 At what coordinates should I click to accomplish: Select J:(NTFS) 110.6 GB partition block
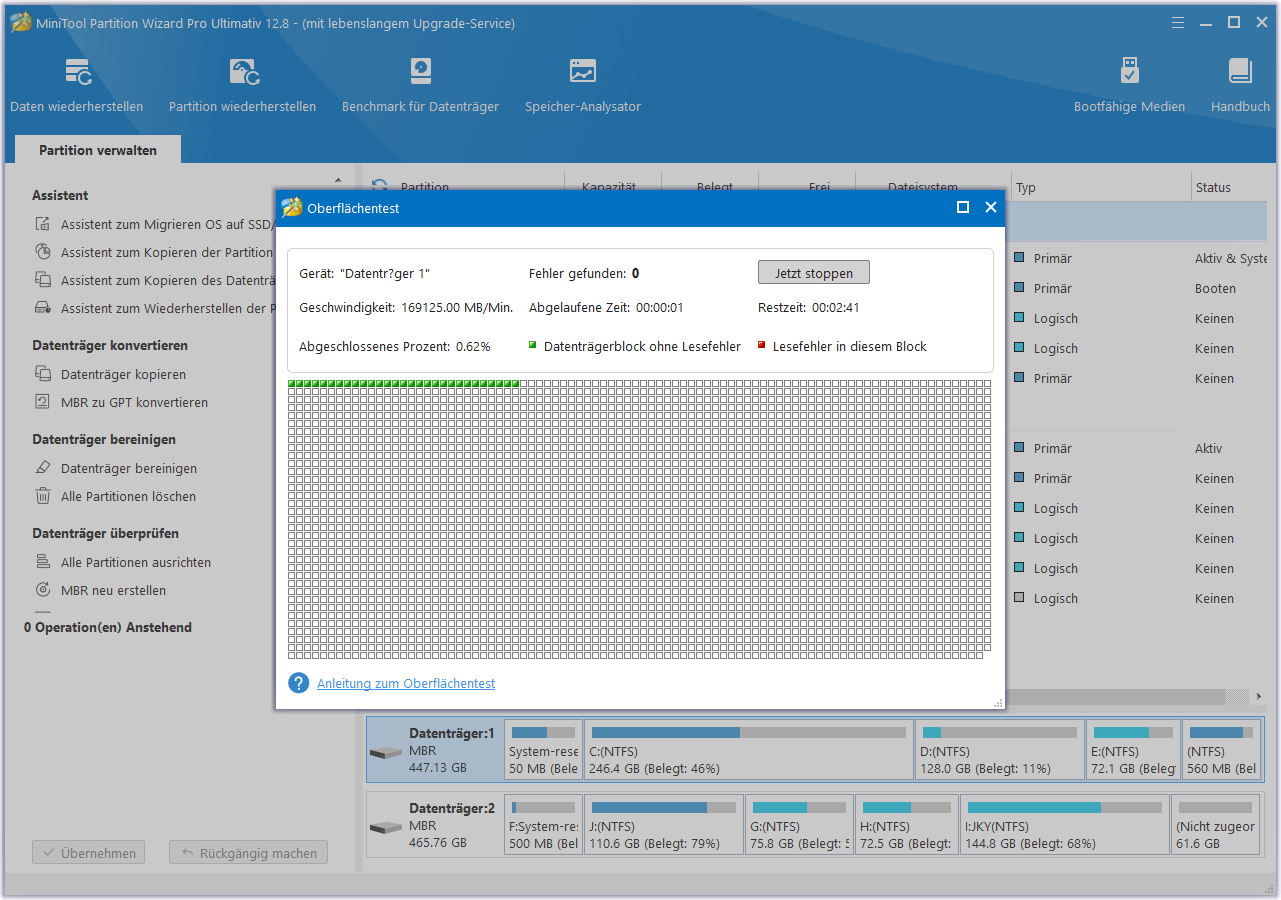coord(664,825)
